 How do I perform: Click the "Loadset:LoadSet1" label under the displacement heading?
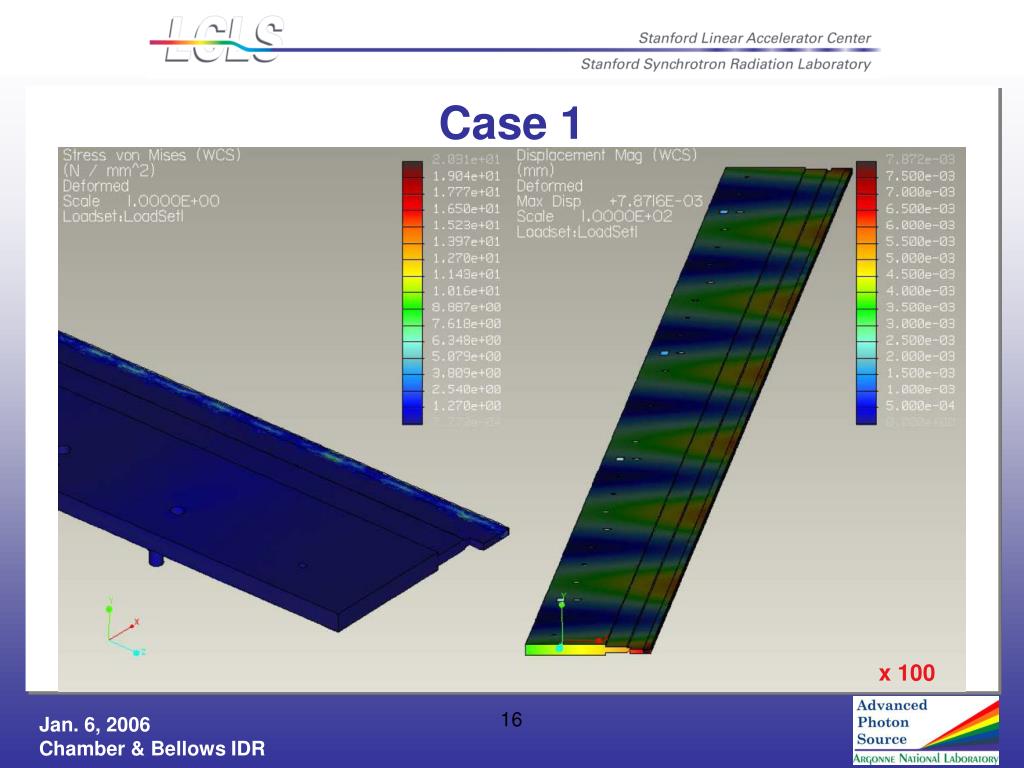pyautogui.click(x=577, y=232)
